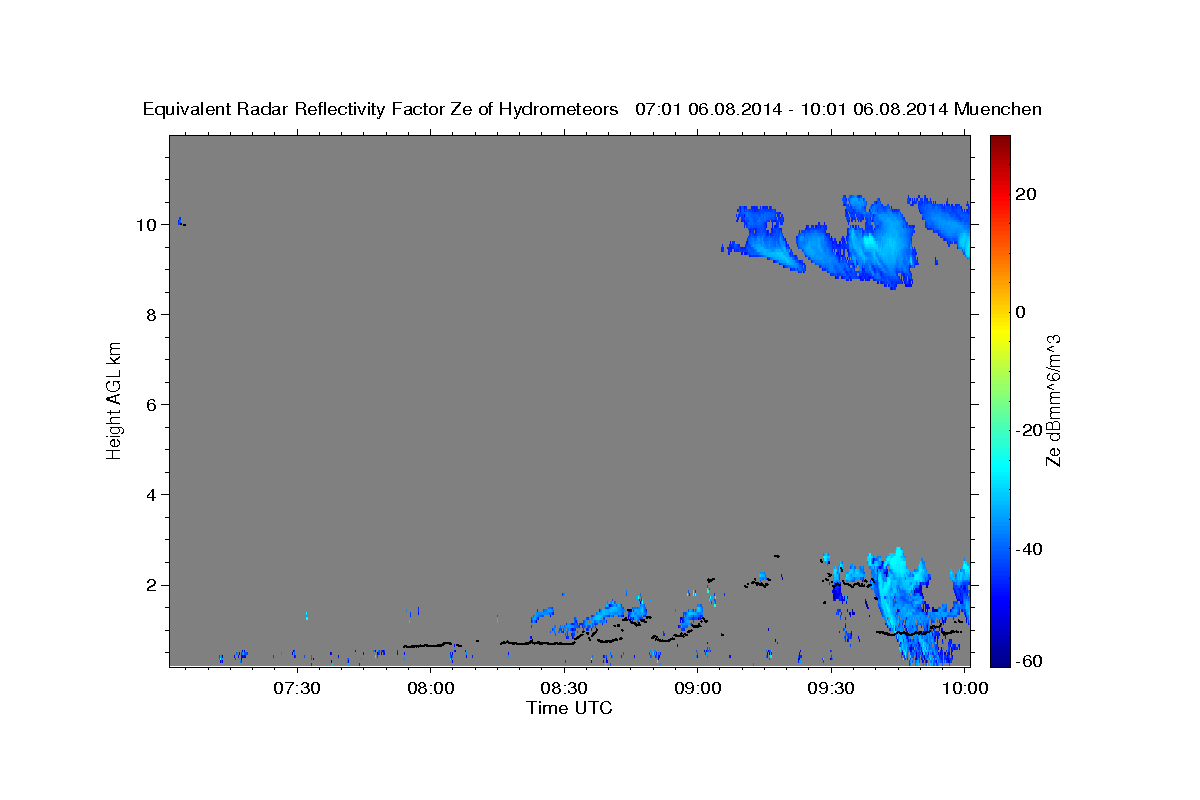Click the height label '4' on y-axis
Screen dimensions: 1200x800
pos(151,495)
